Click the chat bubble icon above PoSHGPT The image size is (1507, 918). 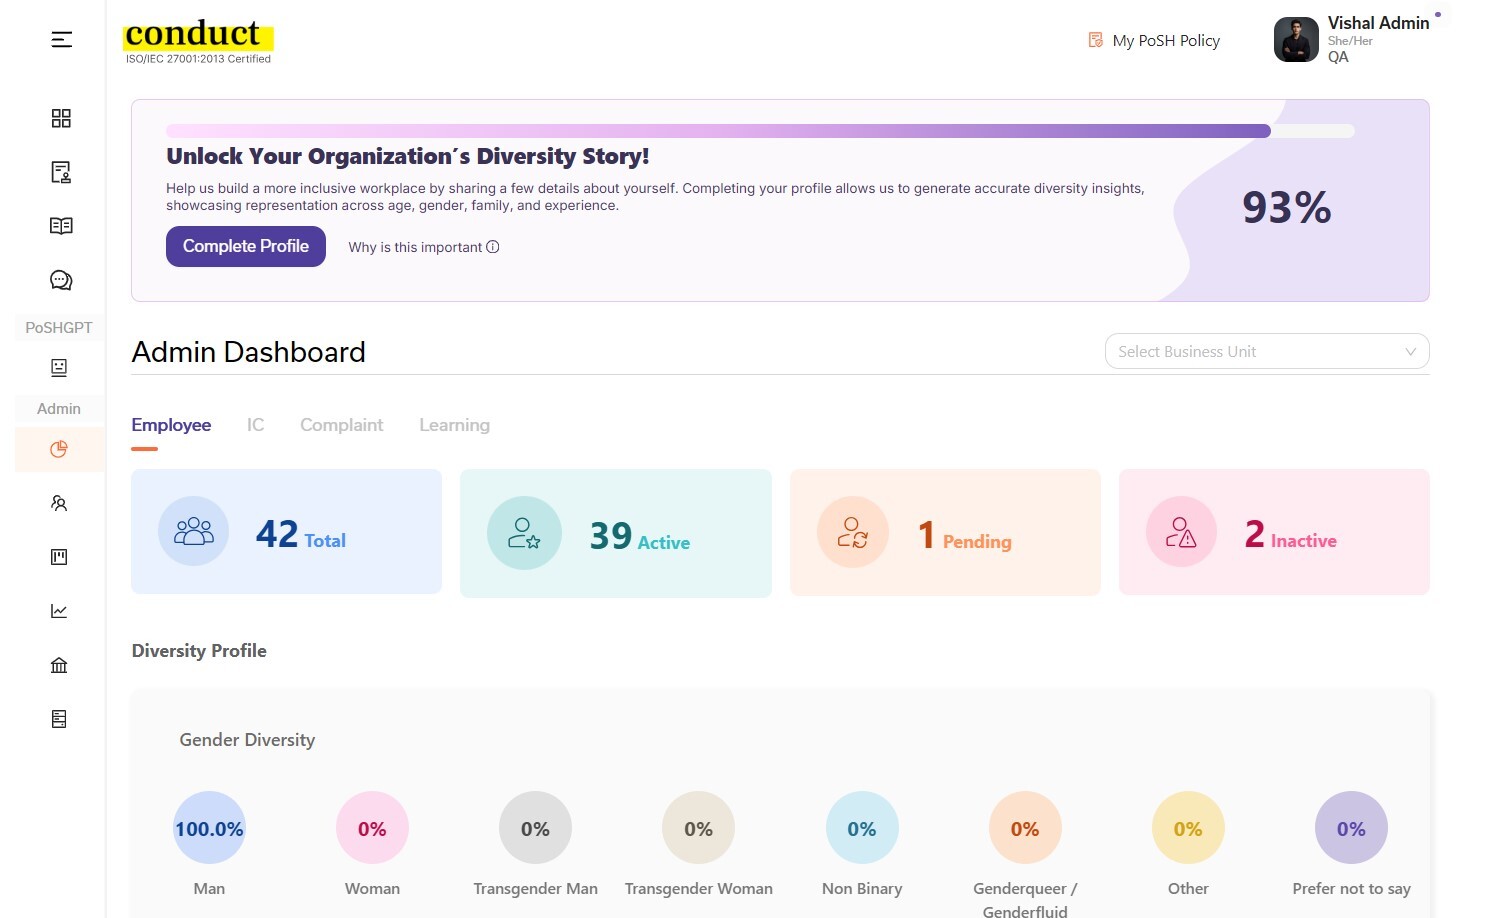(x=60, y=280)
